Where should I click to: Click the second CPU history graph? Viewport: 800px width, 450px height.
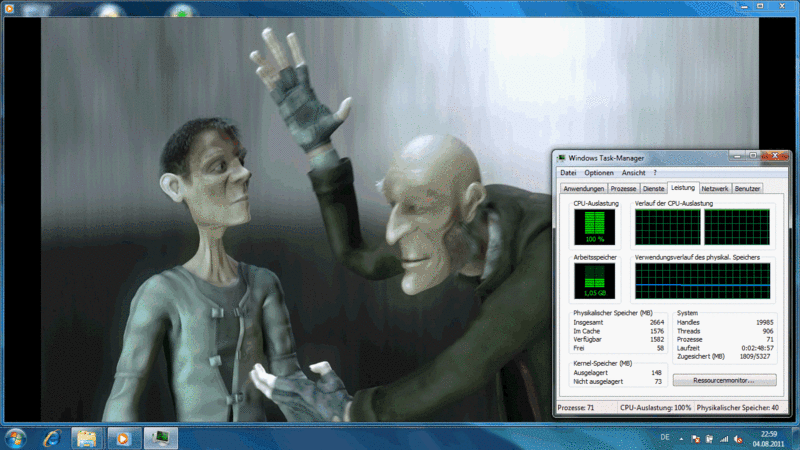pos(737,227)
